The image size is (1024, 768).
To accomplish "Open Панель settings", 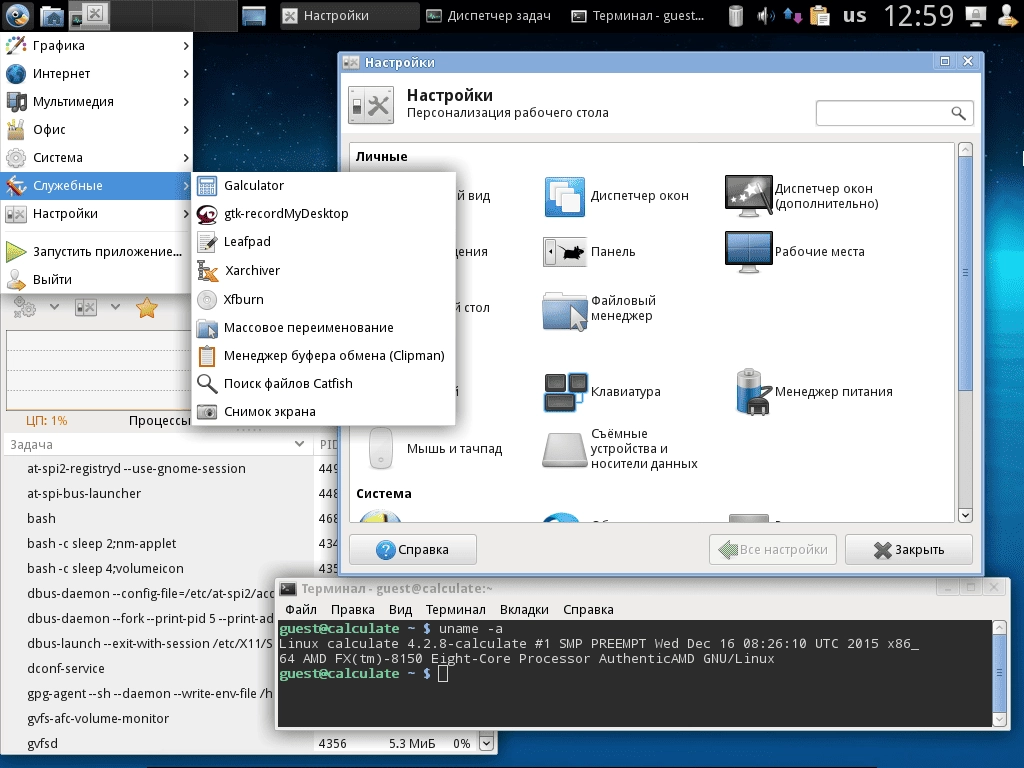I will [589, 252].
